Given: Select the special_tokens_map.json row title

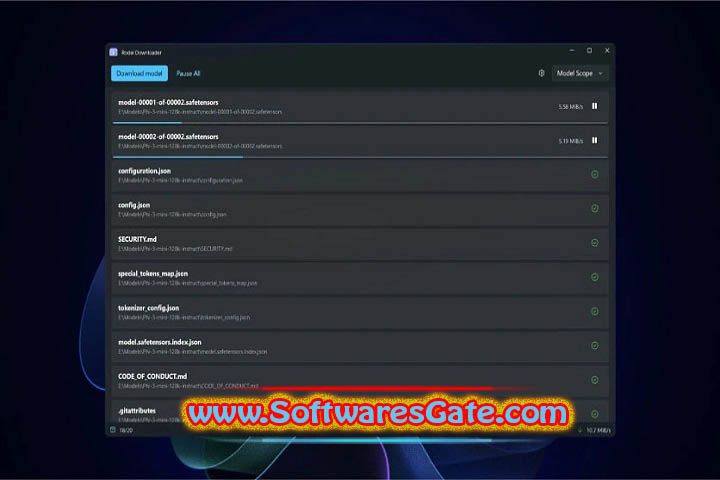Looking at the screenshot, I should pos(153,273).
